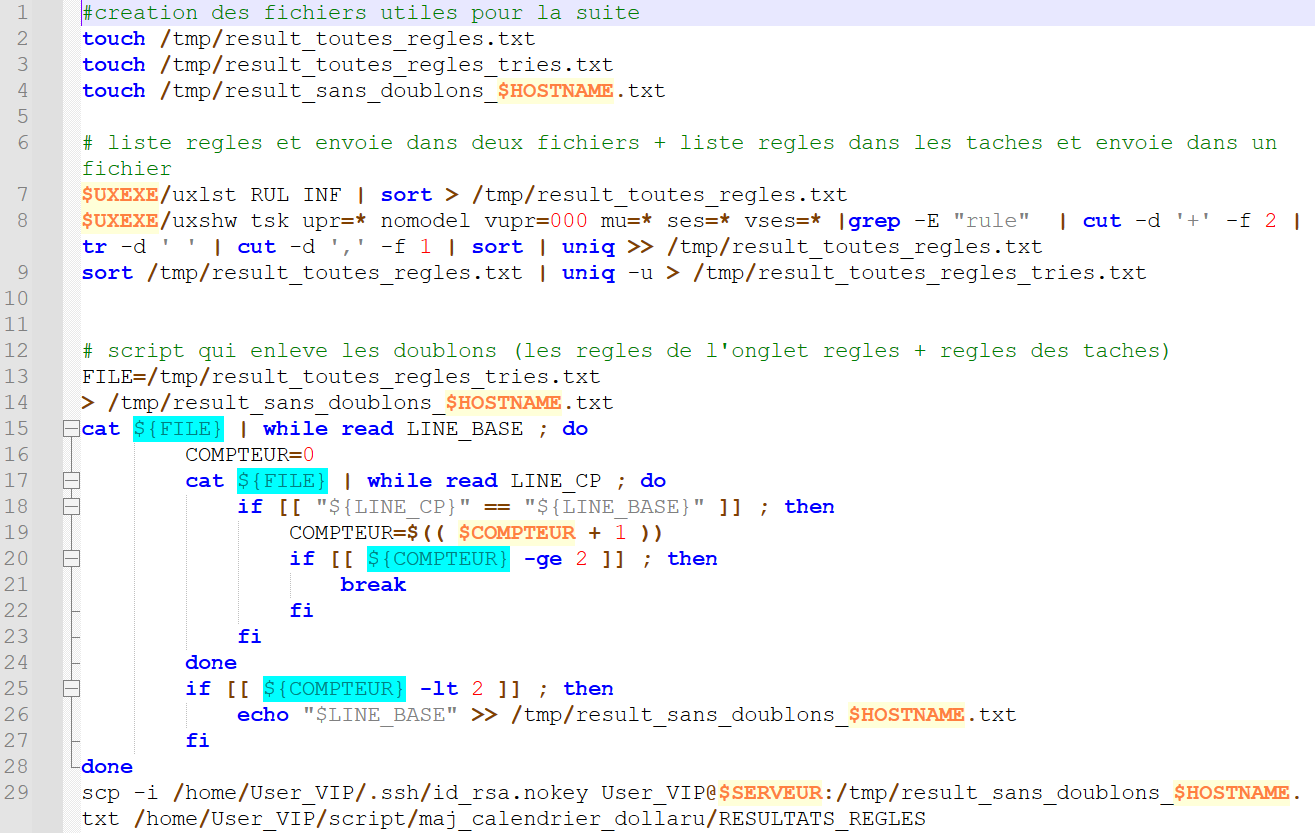Viewport: 1315px width, 833px height.
Task: Click line number 13 in the margin
Action: coord(16,377)
